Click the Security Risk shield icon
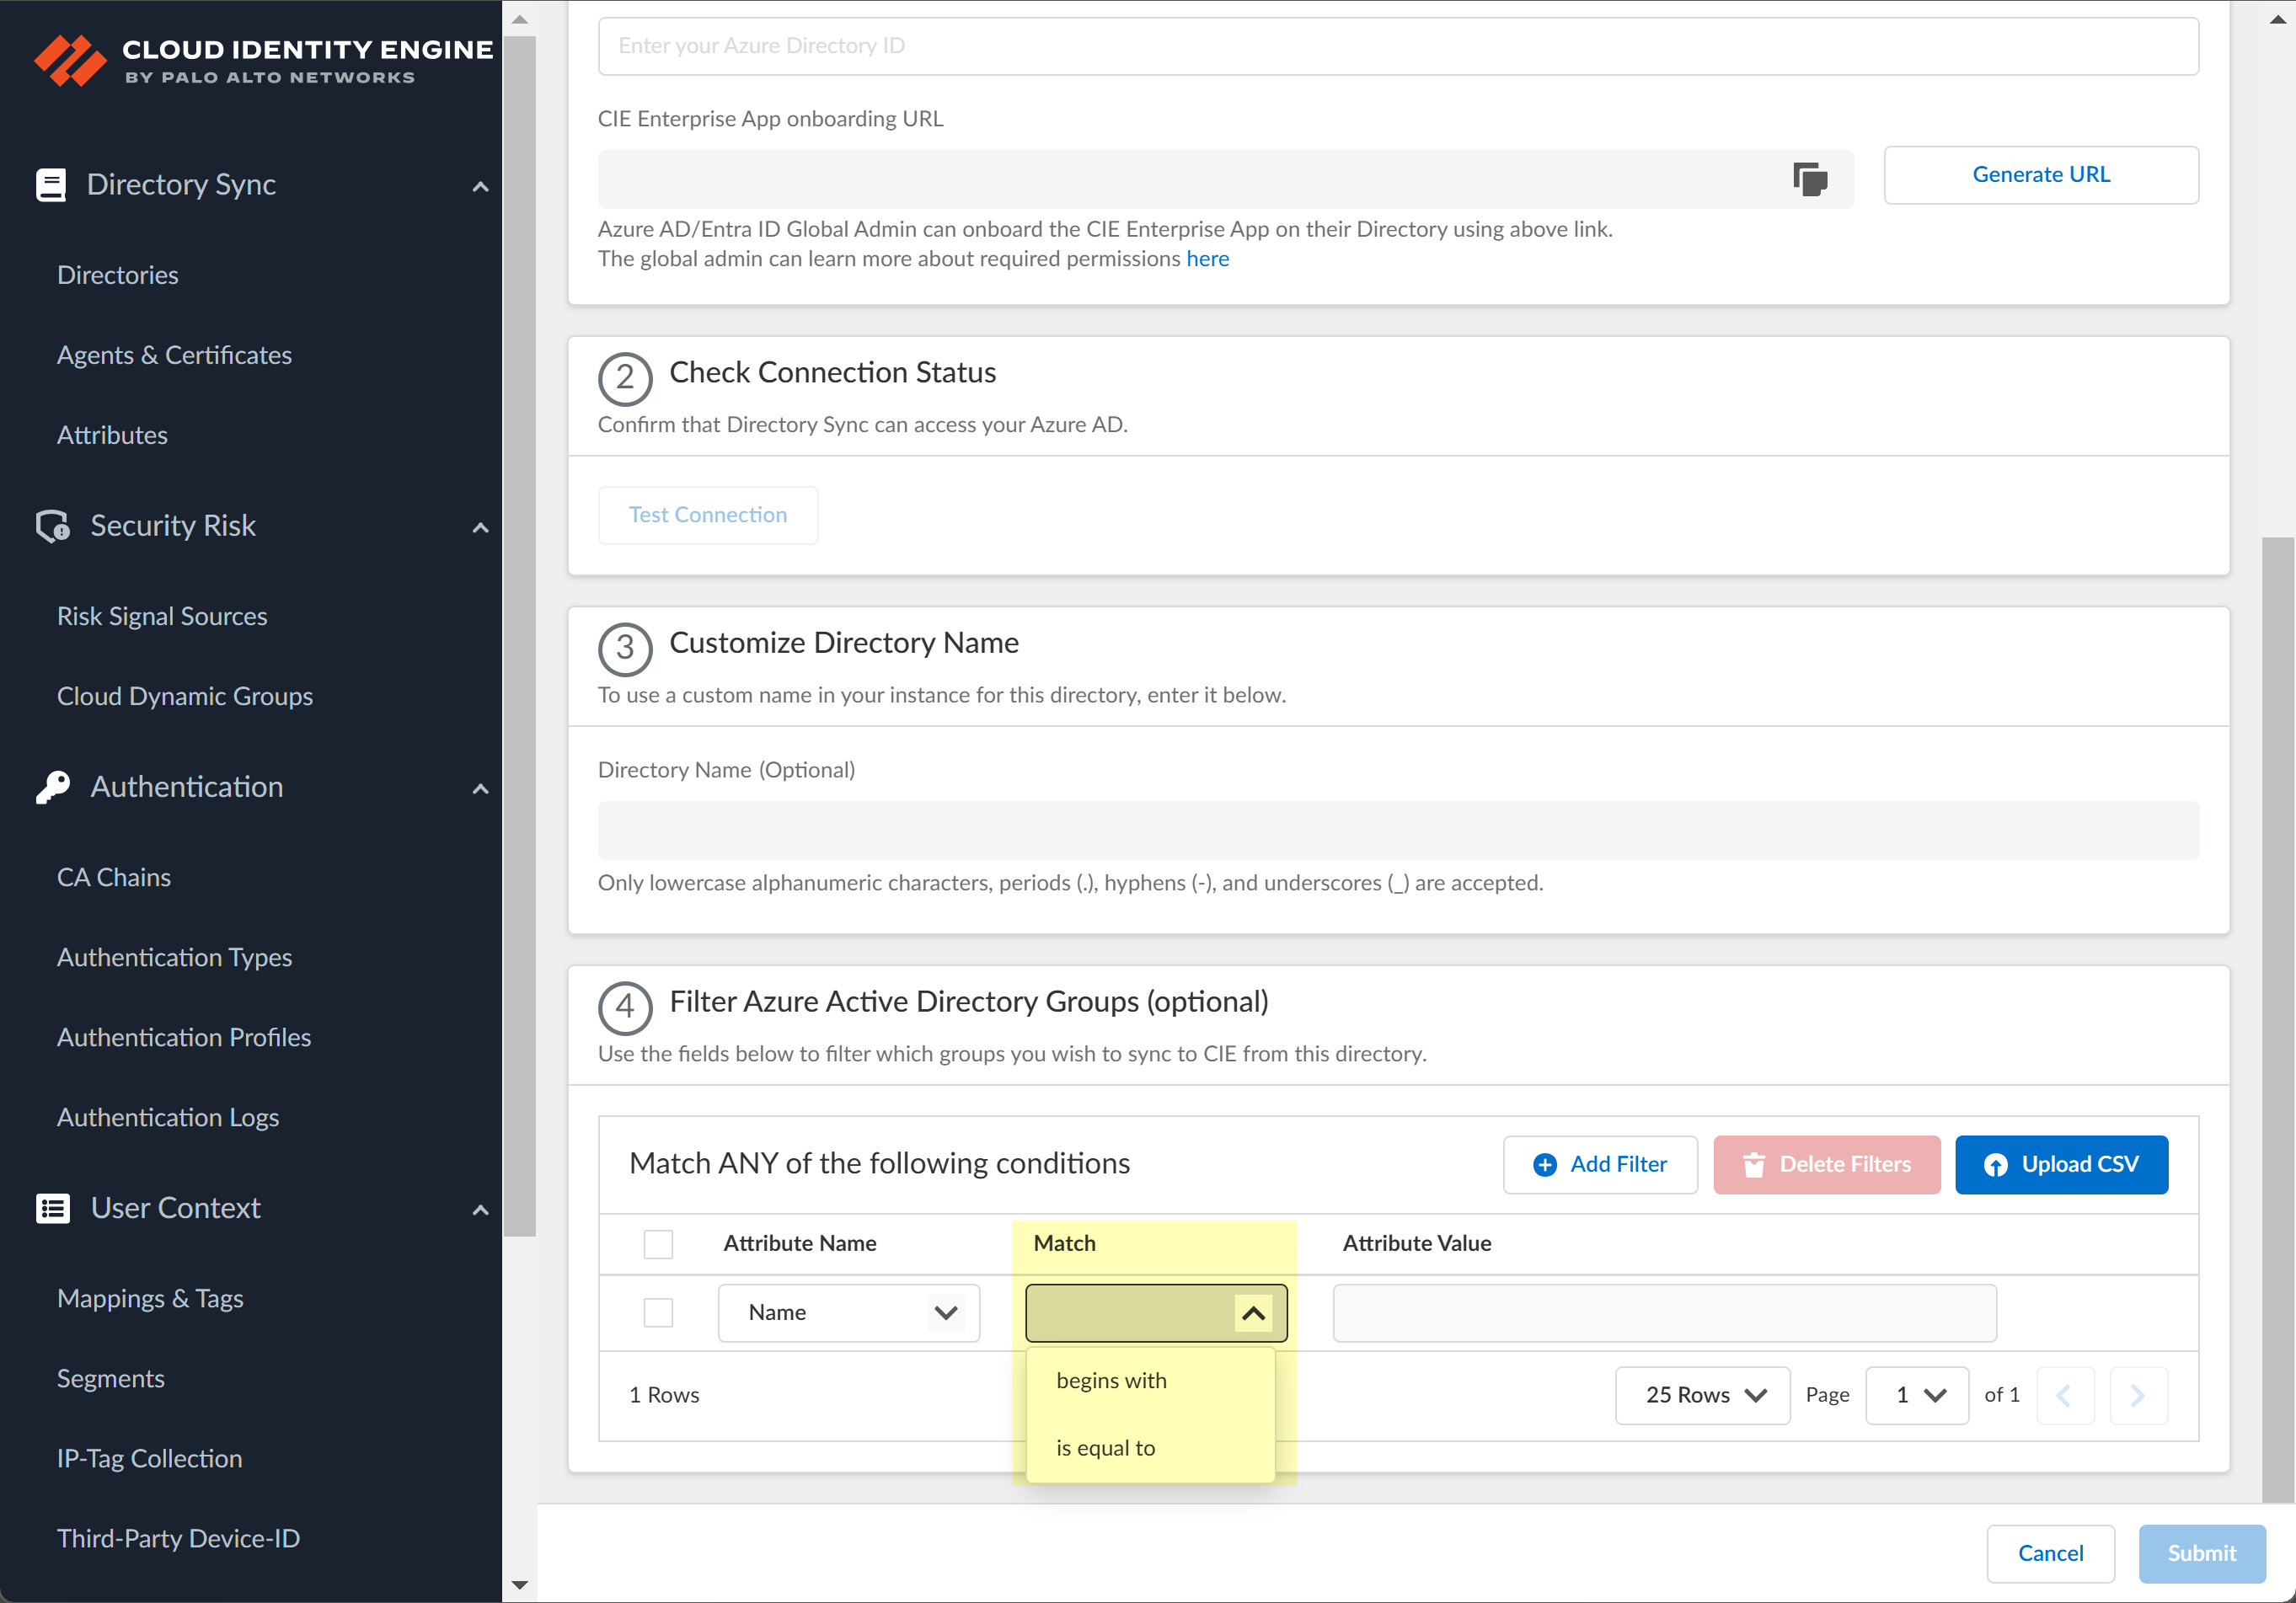The image size is (2296, 1603). point(52,526)
